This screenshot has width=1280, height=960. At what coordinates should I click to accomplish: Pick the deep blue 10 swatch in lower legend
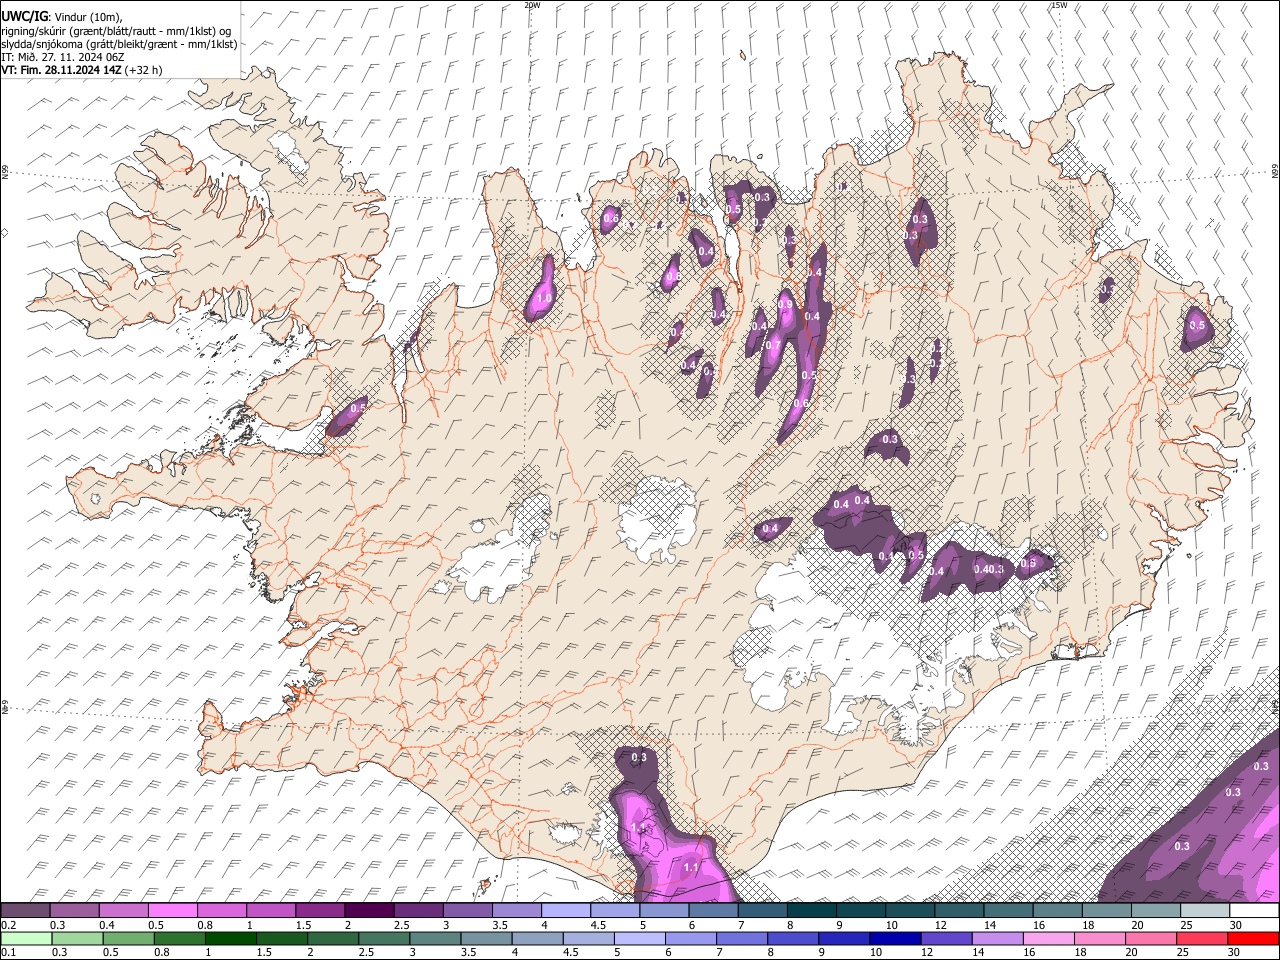coord(895,939)
